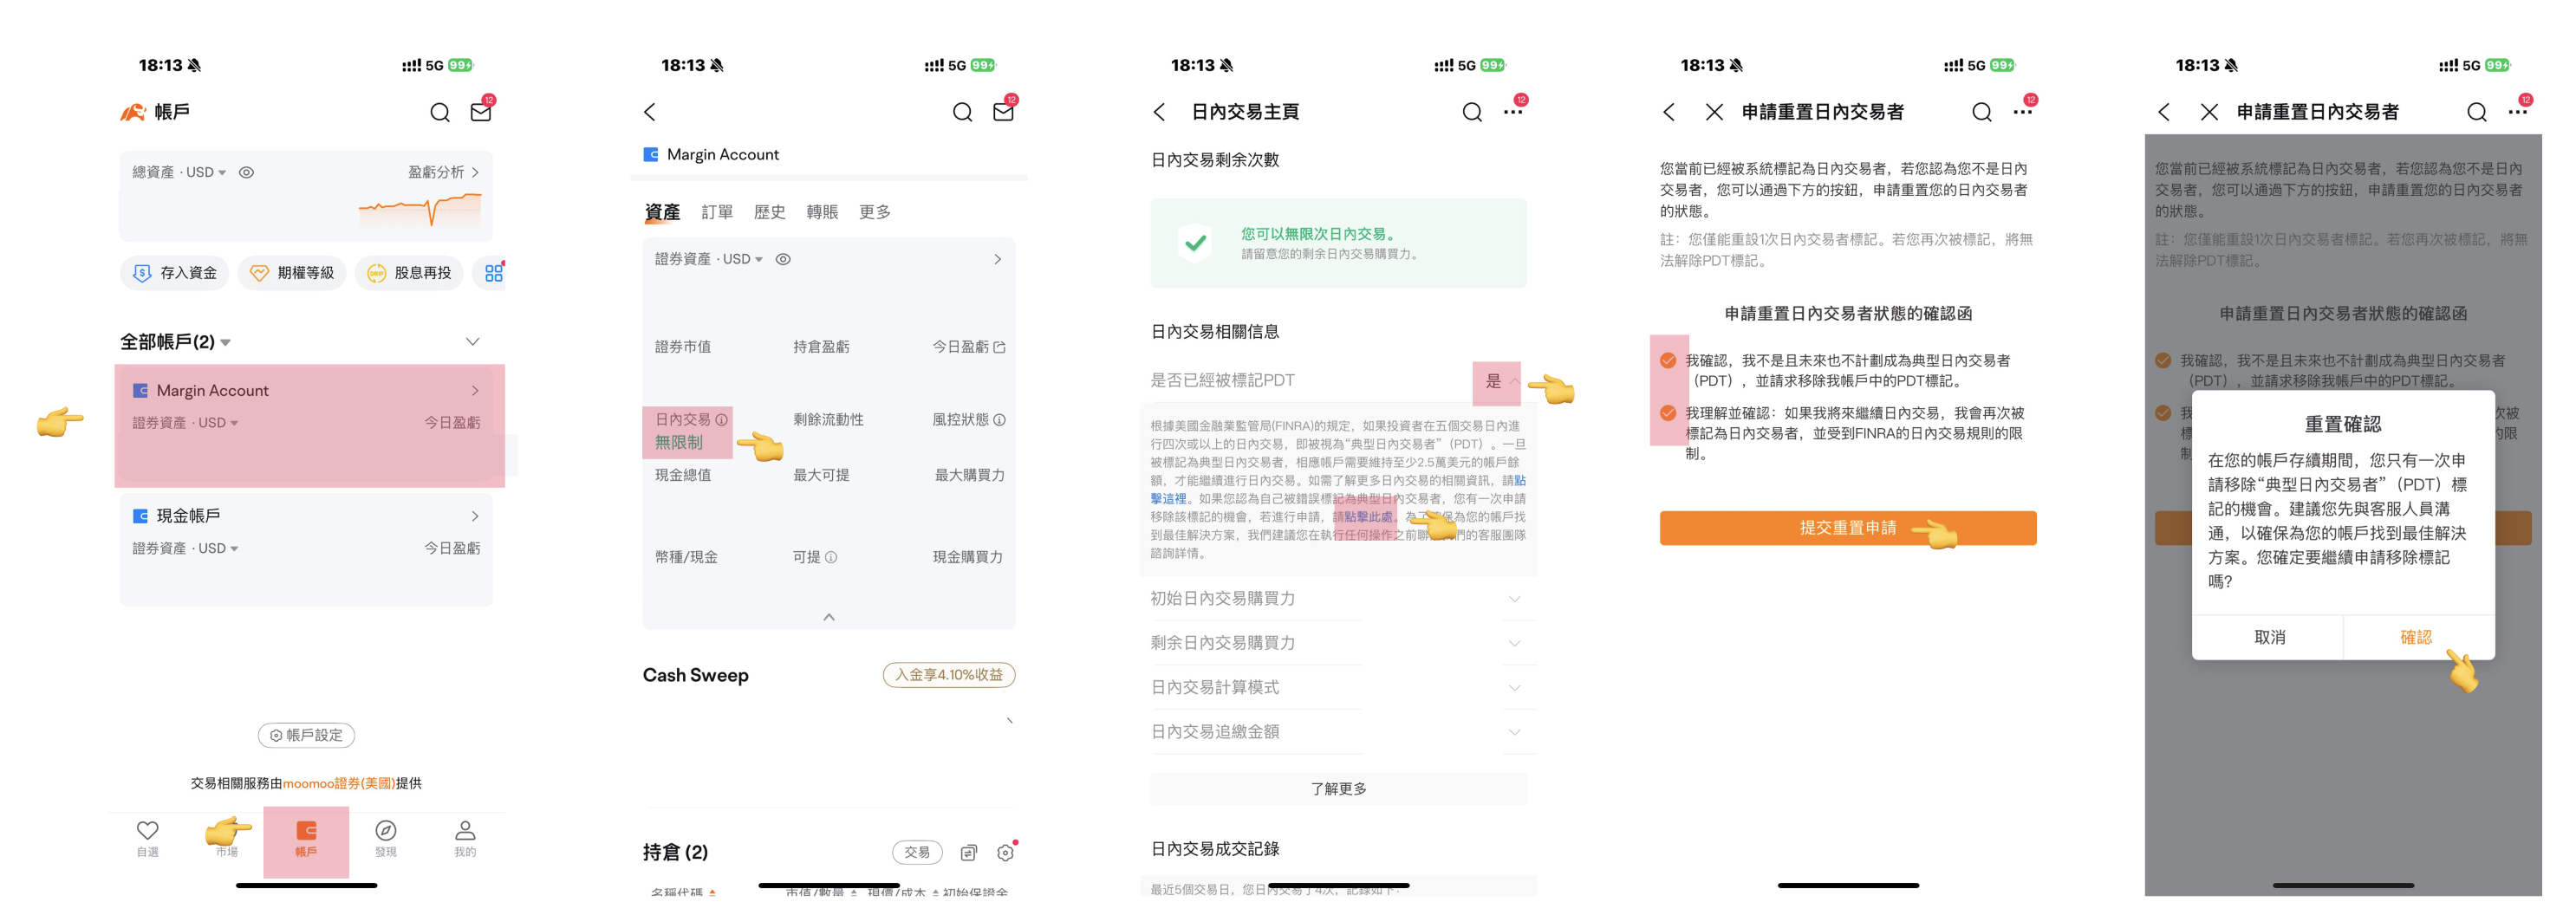Toggle the eye icon beside 總資產 · USD
Image resolution: width=2576 pixels, height=915 pixels.
[x=247, y=172]
